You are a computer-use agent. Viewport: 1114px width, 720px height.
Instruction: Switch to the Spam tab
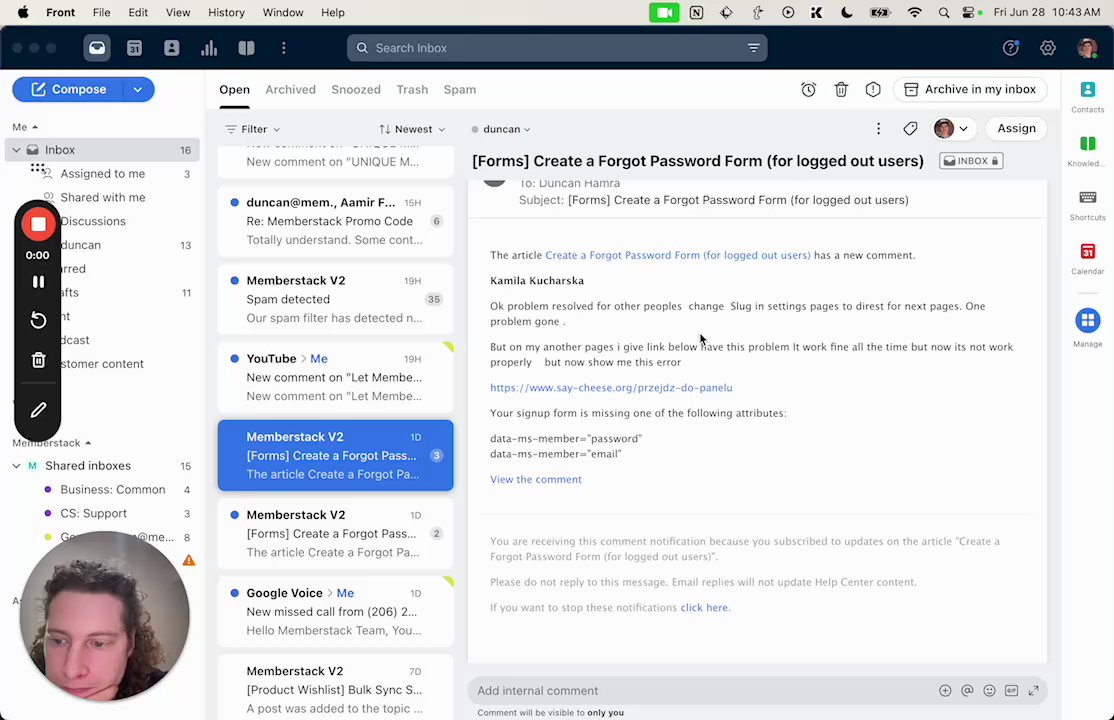pyautogui.click(x=460, y=90)
